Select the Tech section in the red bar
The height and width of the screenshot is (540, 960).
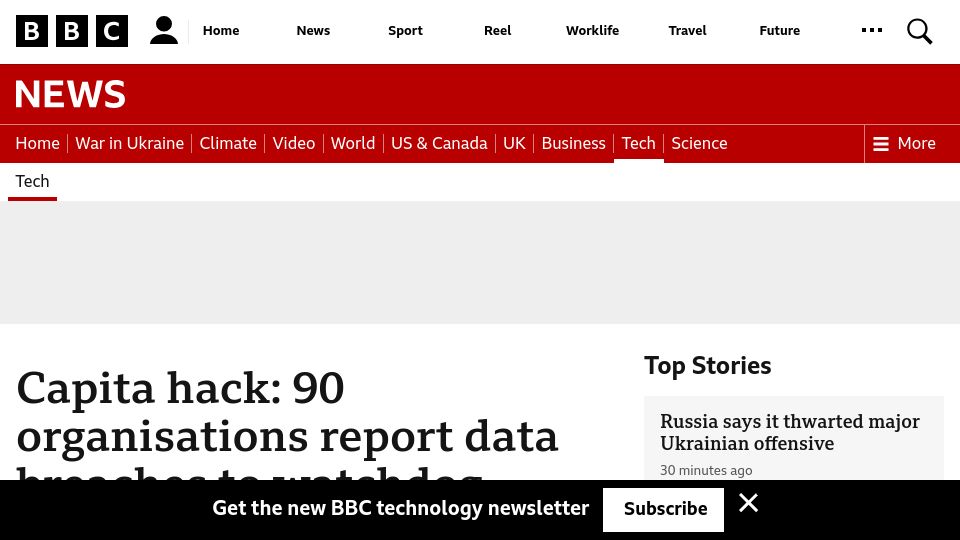tap(639, 143)
